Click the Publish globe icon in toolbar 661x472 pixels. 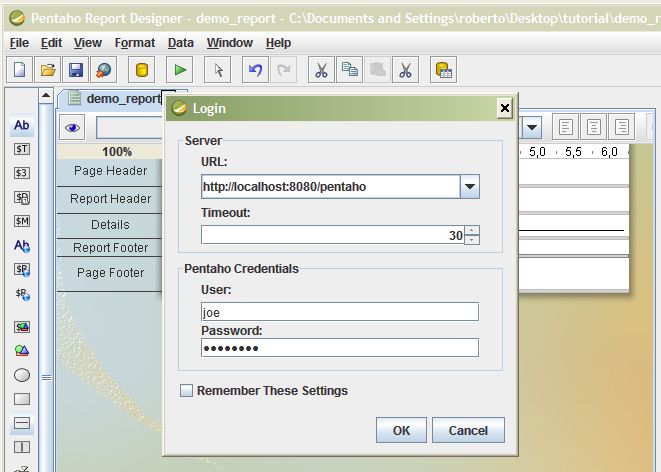pos(103,70)
